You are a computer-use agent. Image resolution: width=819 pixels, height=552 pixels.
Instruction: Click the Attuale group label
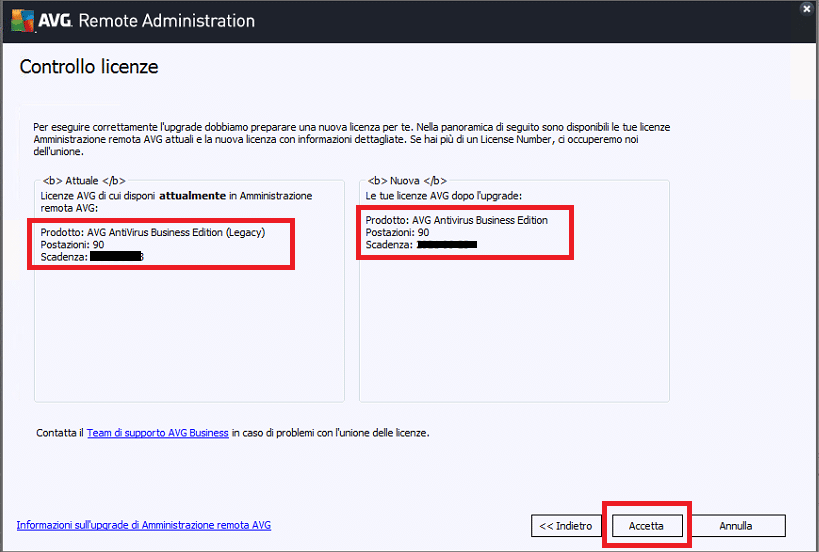pyautogui.click(x=84, y=181)
